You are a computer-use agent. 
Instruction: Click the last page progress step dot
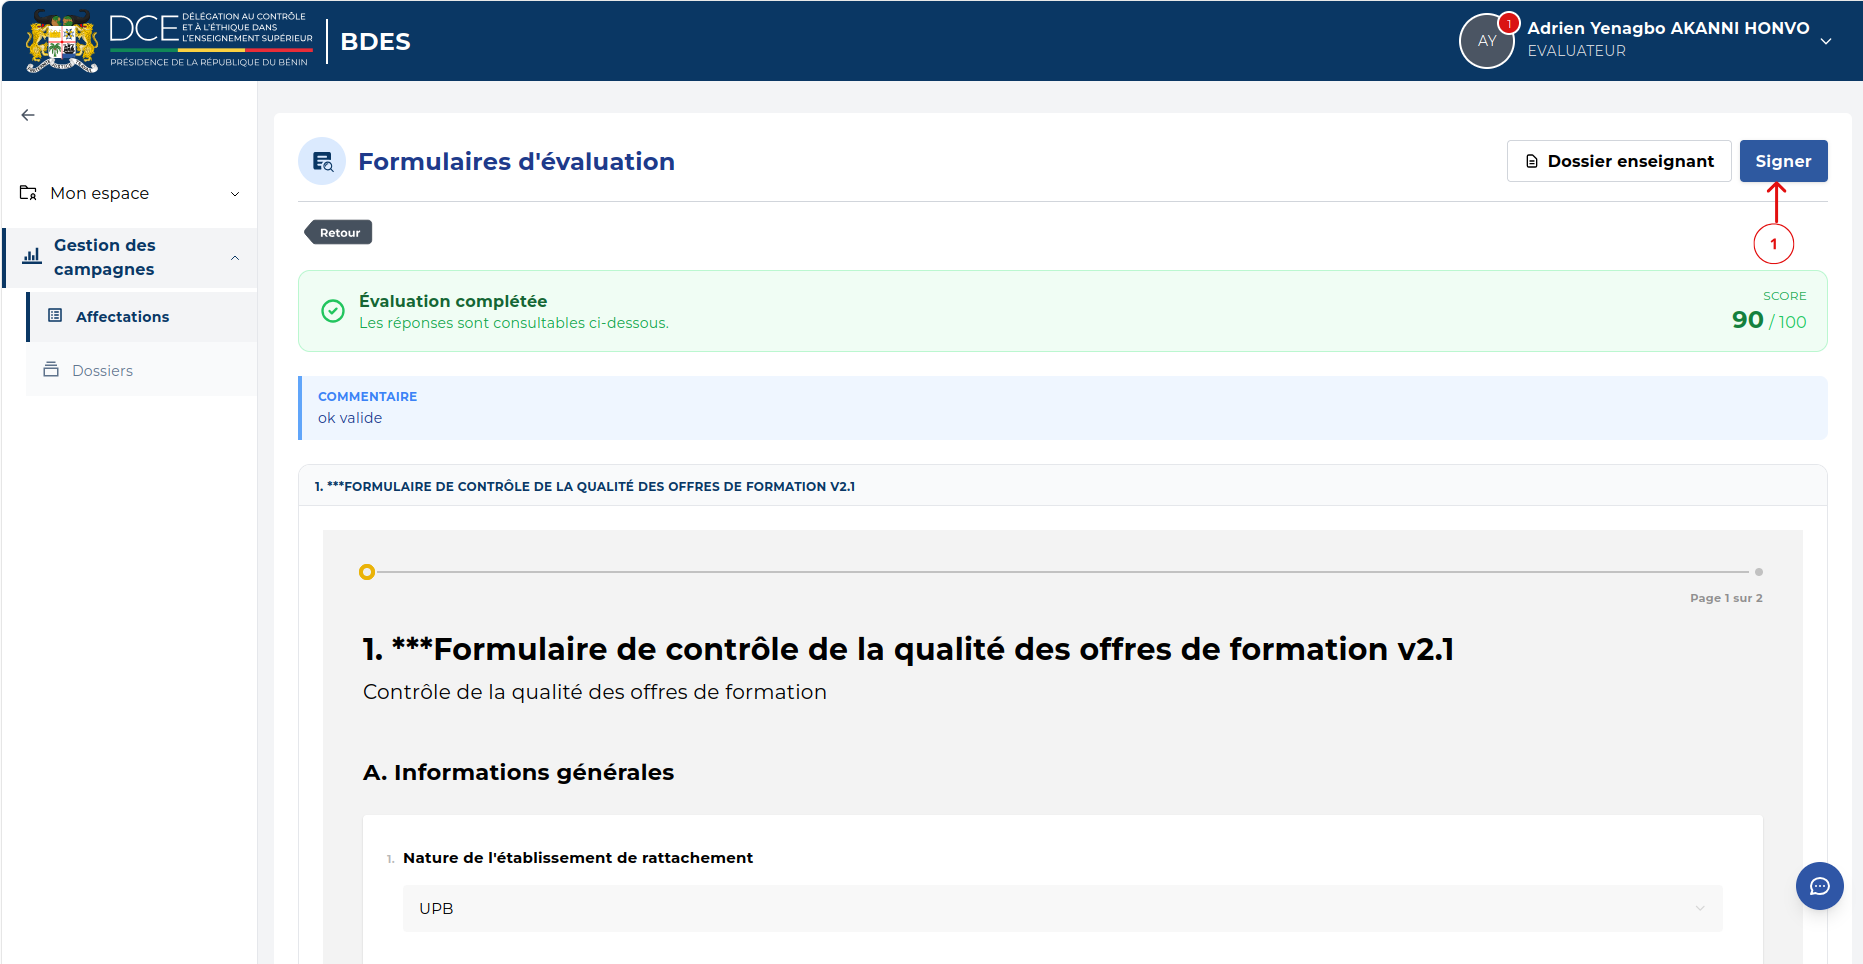pos(1758,572)
